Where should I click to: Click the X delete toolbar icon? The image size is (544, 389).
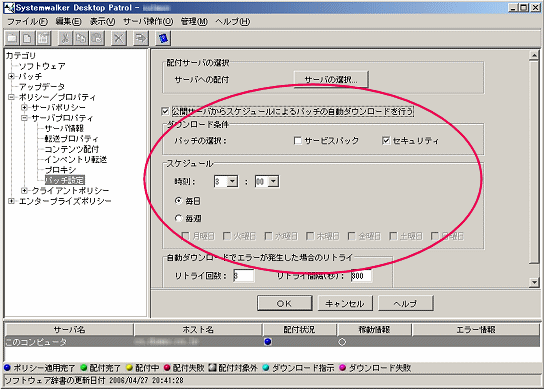click(119, 38)
